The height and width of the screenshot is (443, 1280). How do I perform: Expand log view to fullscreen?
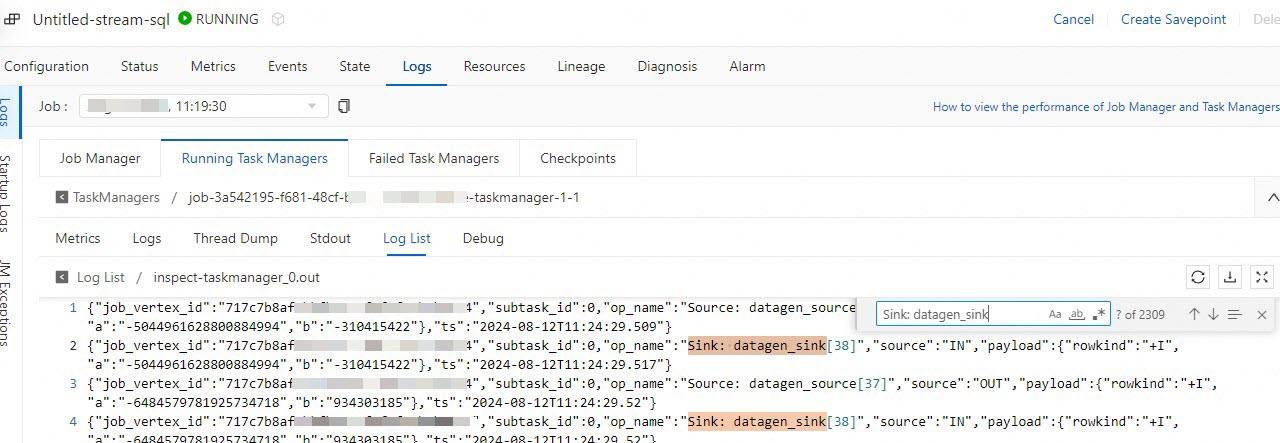coord(1262,277)
